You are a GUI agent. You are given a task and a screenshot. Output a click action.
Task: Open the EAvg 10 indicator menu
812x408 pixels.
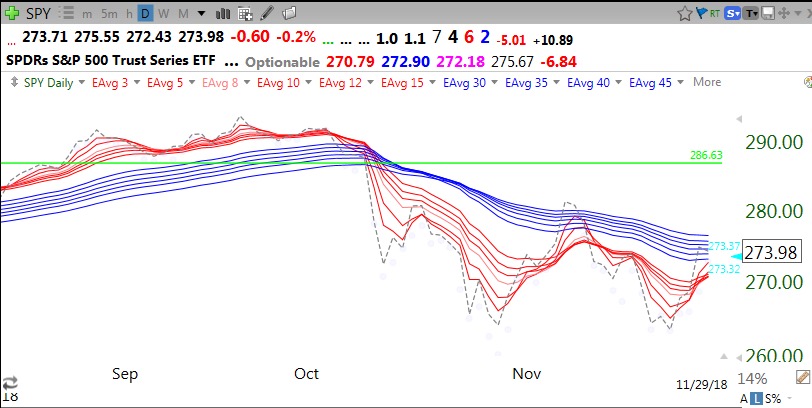pos(308,82)
